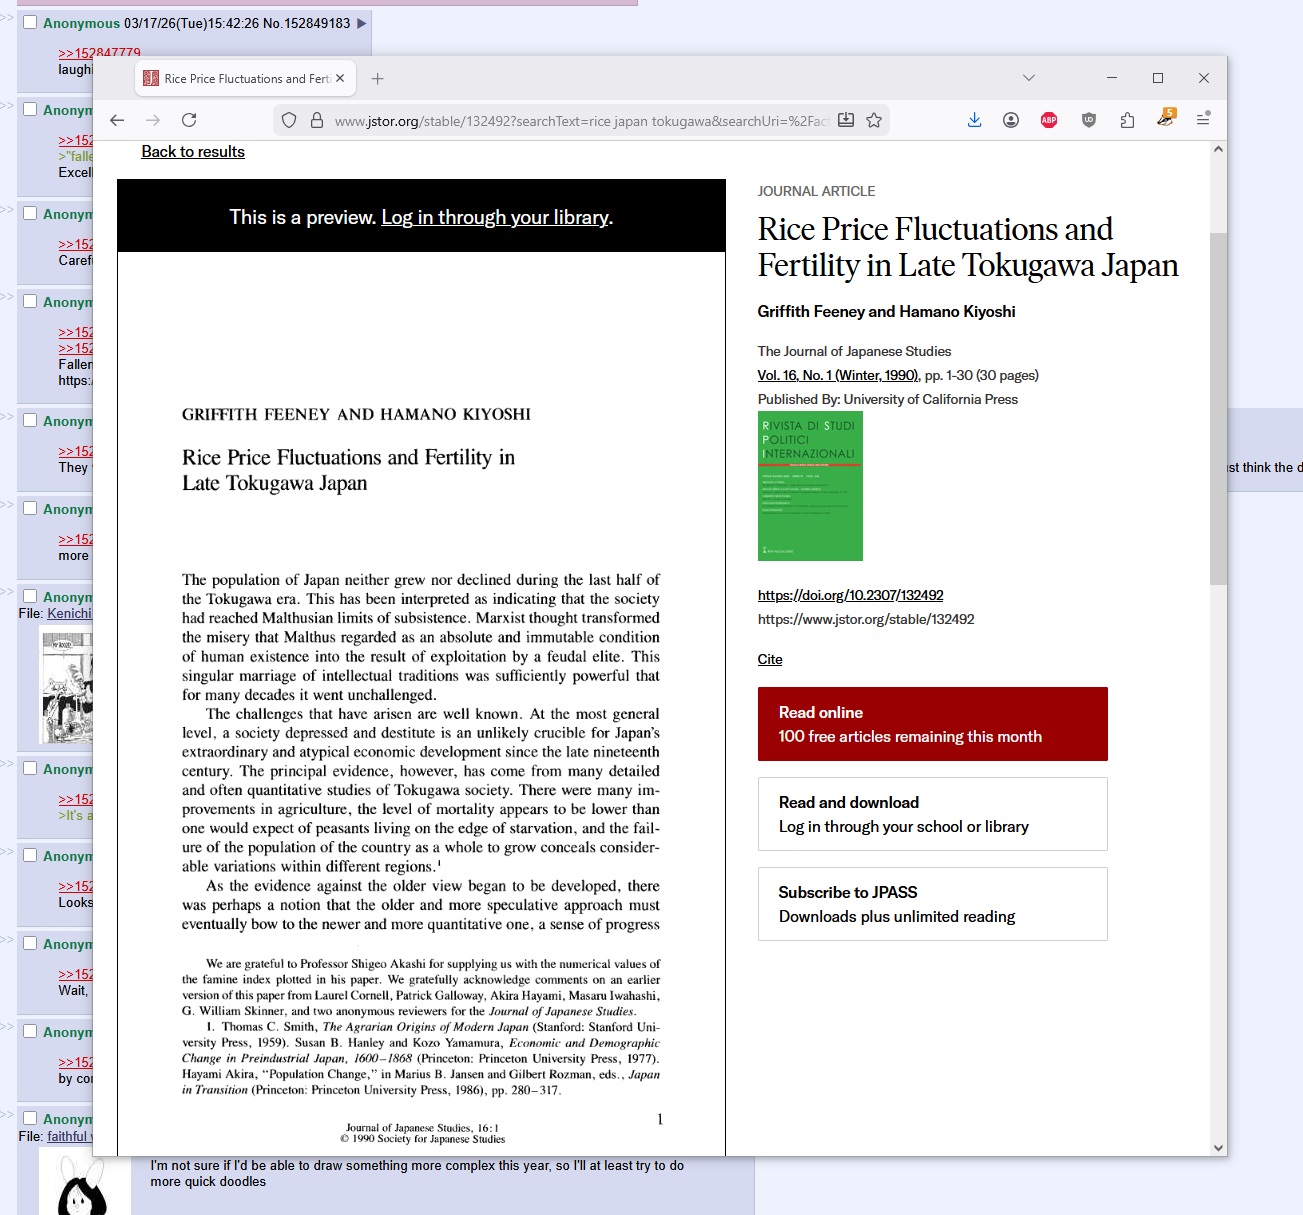Click the text "The Journal of Japanese Studies"
This screenshot has width=1303, height=1215.
click(854, 351)
